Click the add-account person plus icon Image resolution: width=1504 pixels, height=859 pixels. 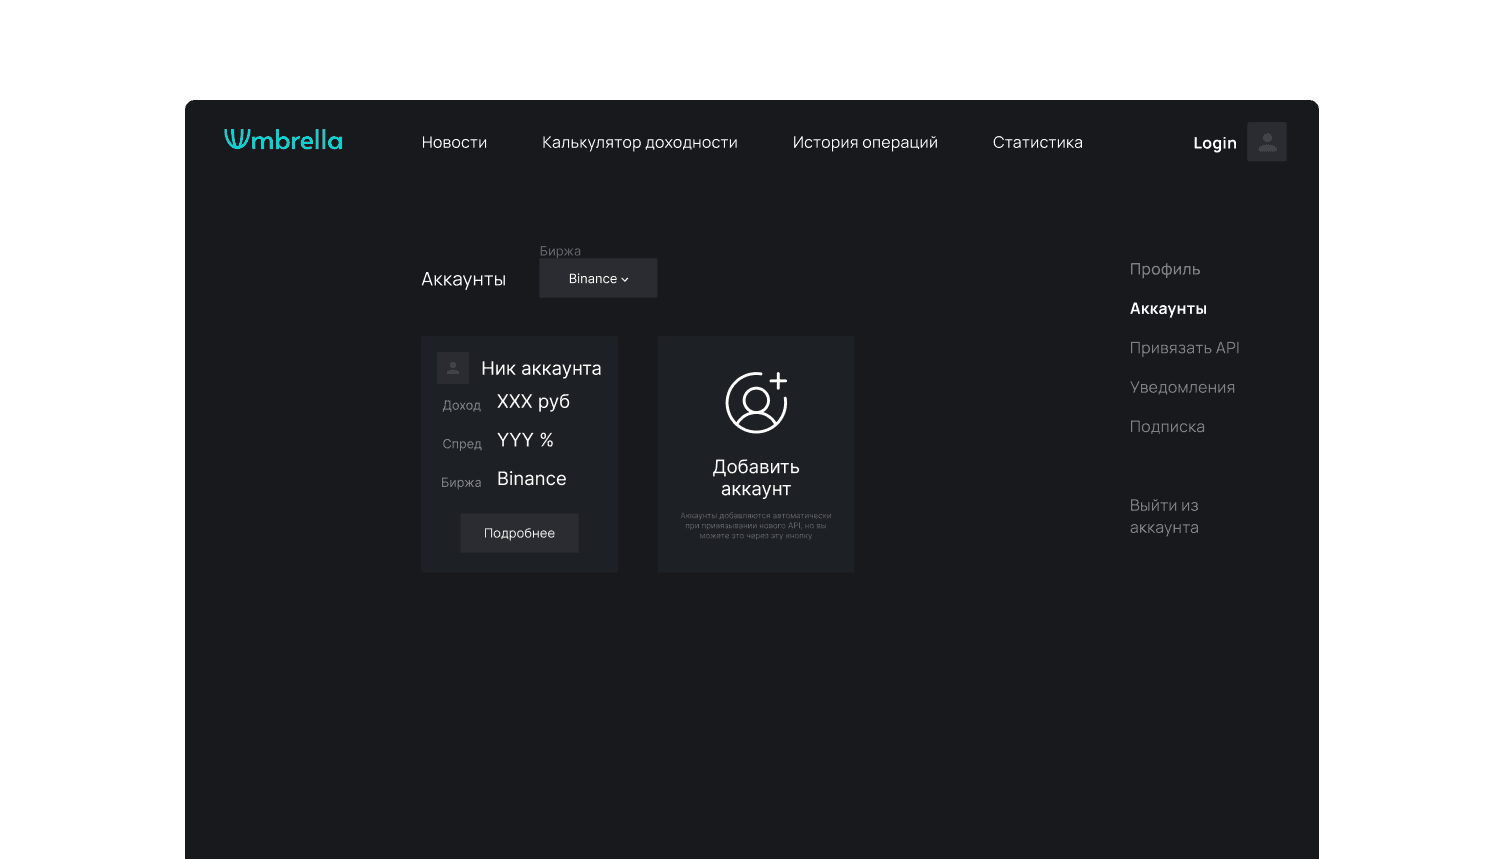[757, 402]
